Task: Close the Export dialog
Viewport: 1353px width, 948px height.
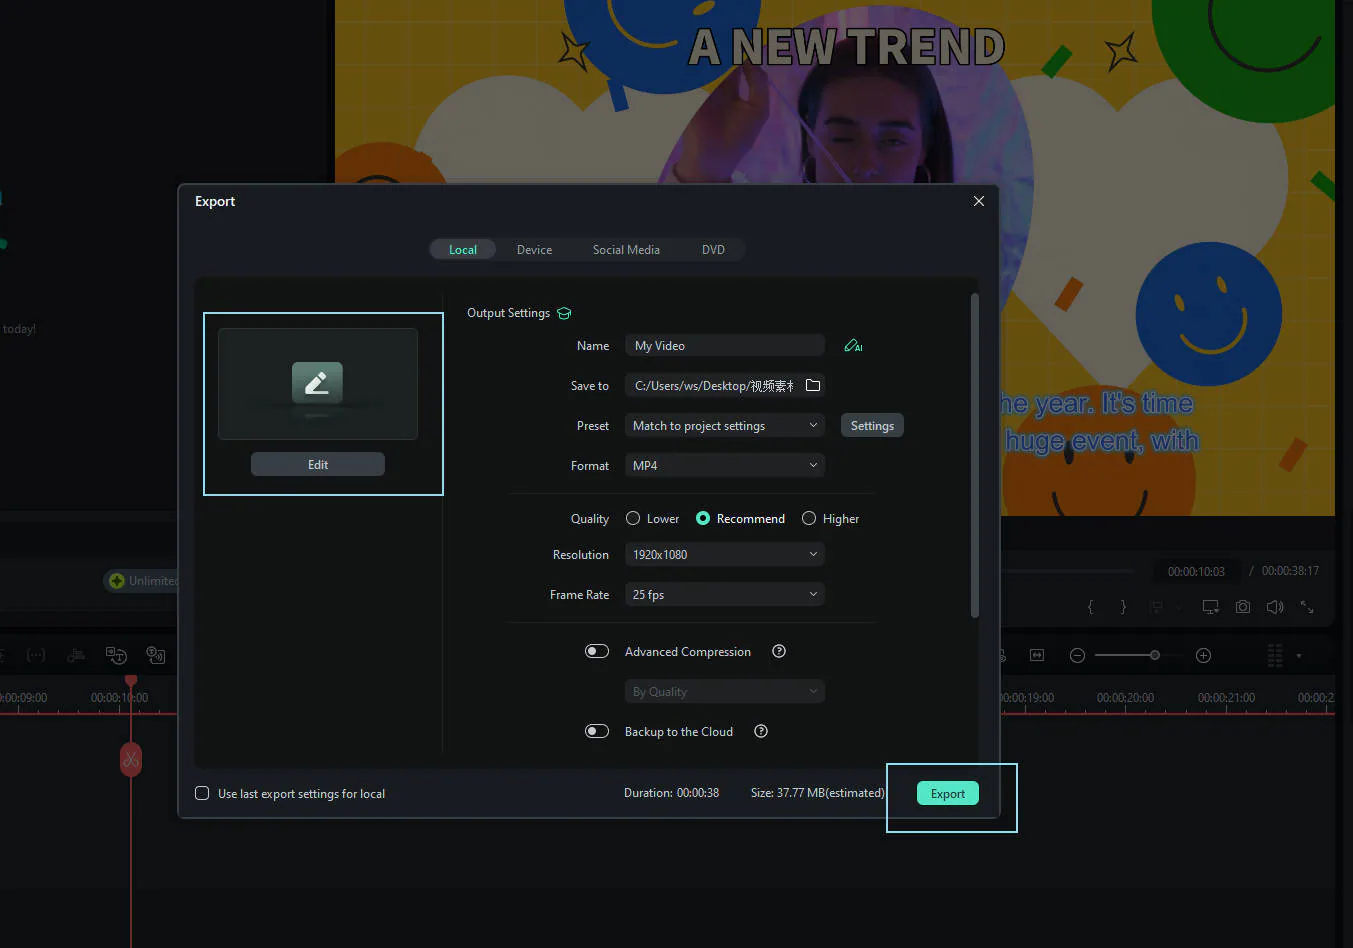Action: click(979, 201)
